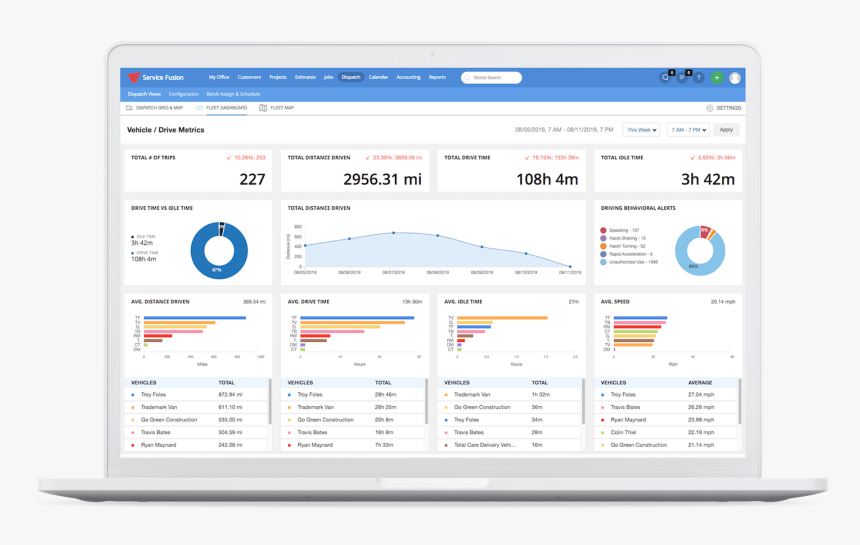Open the user profile avatar
Viewport: 860px width, 545px height.
(x=735, y=78)
